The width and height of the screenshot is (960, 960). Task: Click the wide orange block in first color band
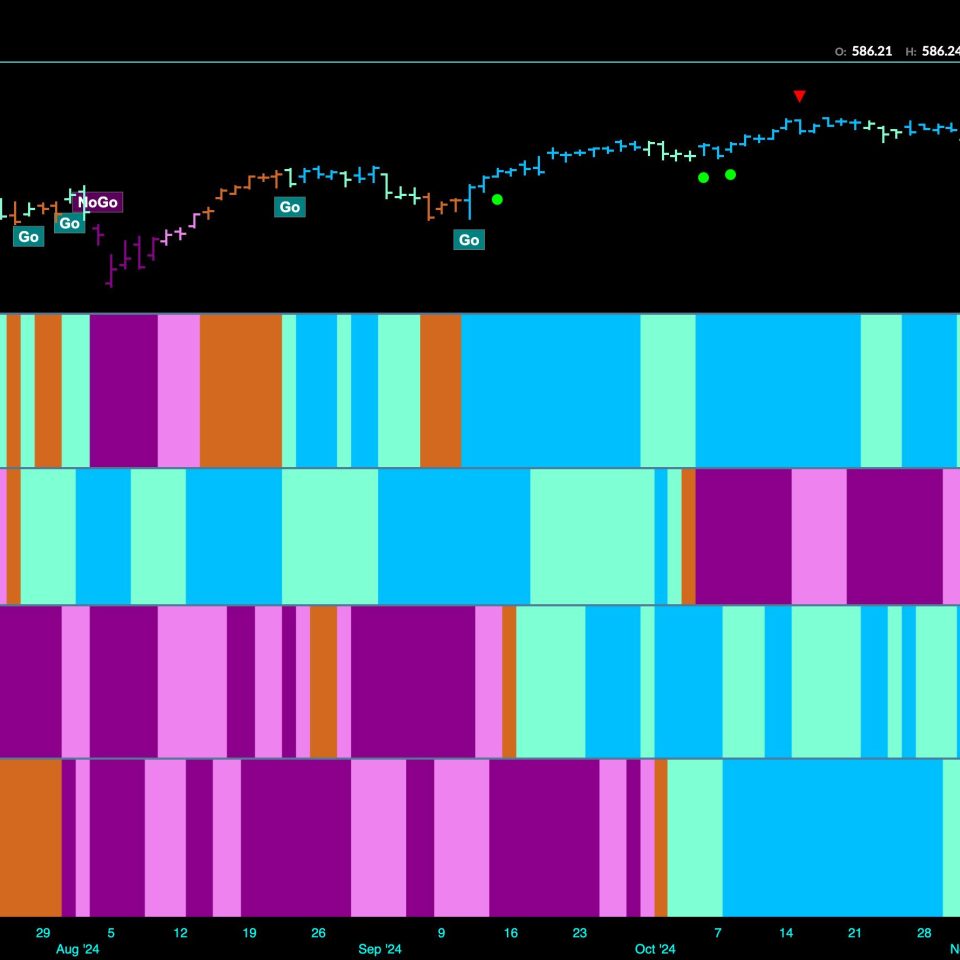[240, 390]
